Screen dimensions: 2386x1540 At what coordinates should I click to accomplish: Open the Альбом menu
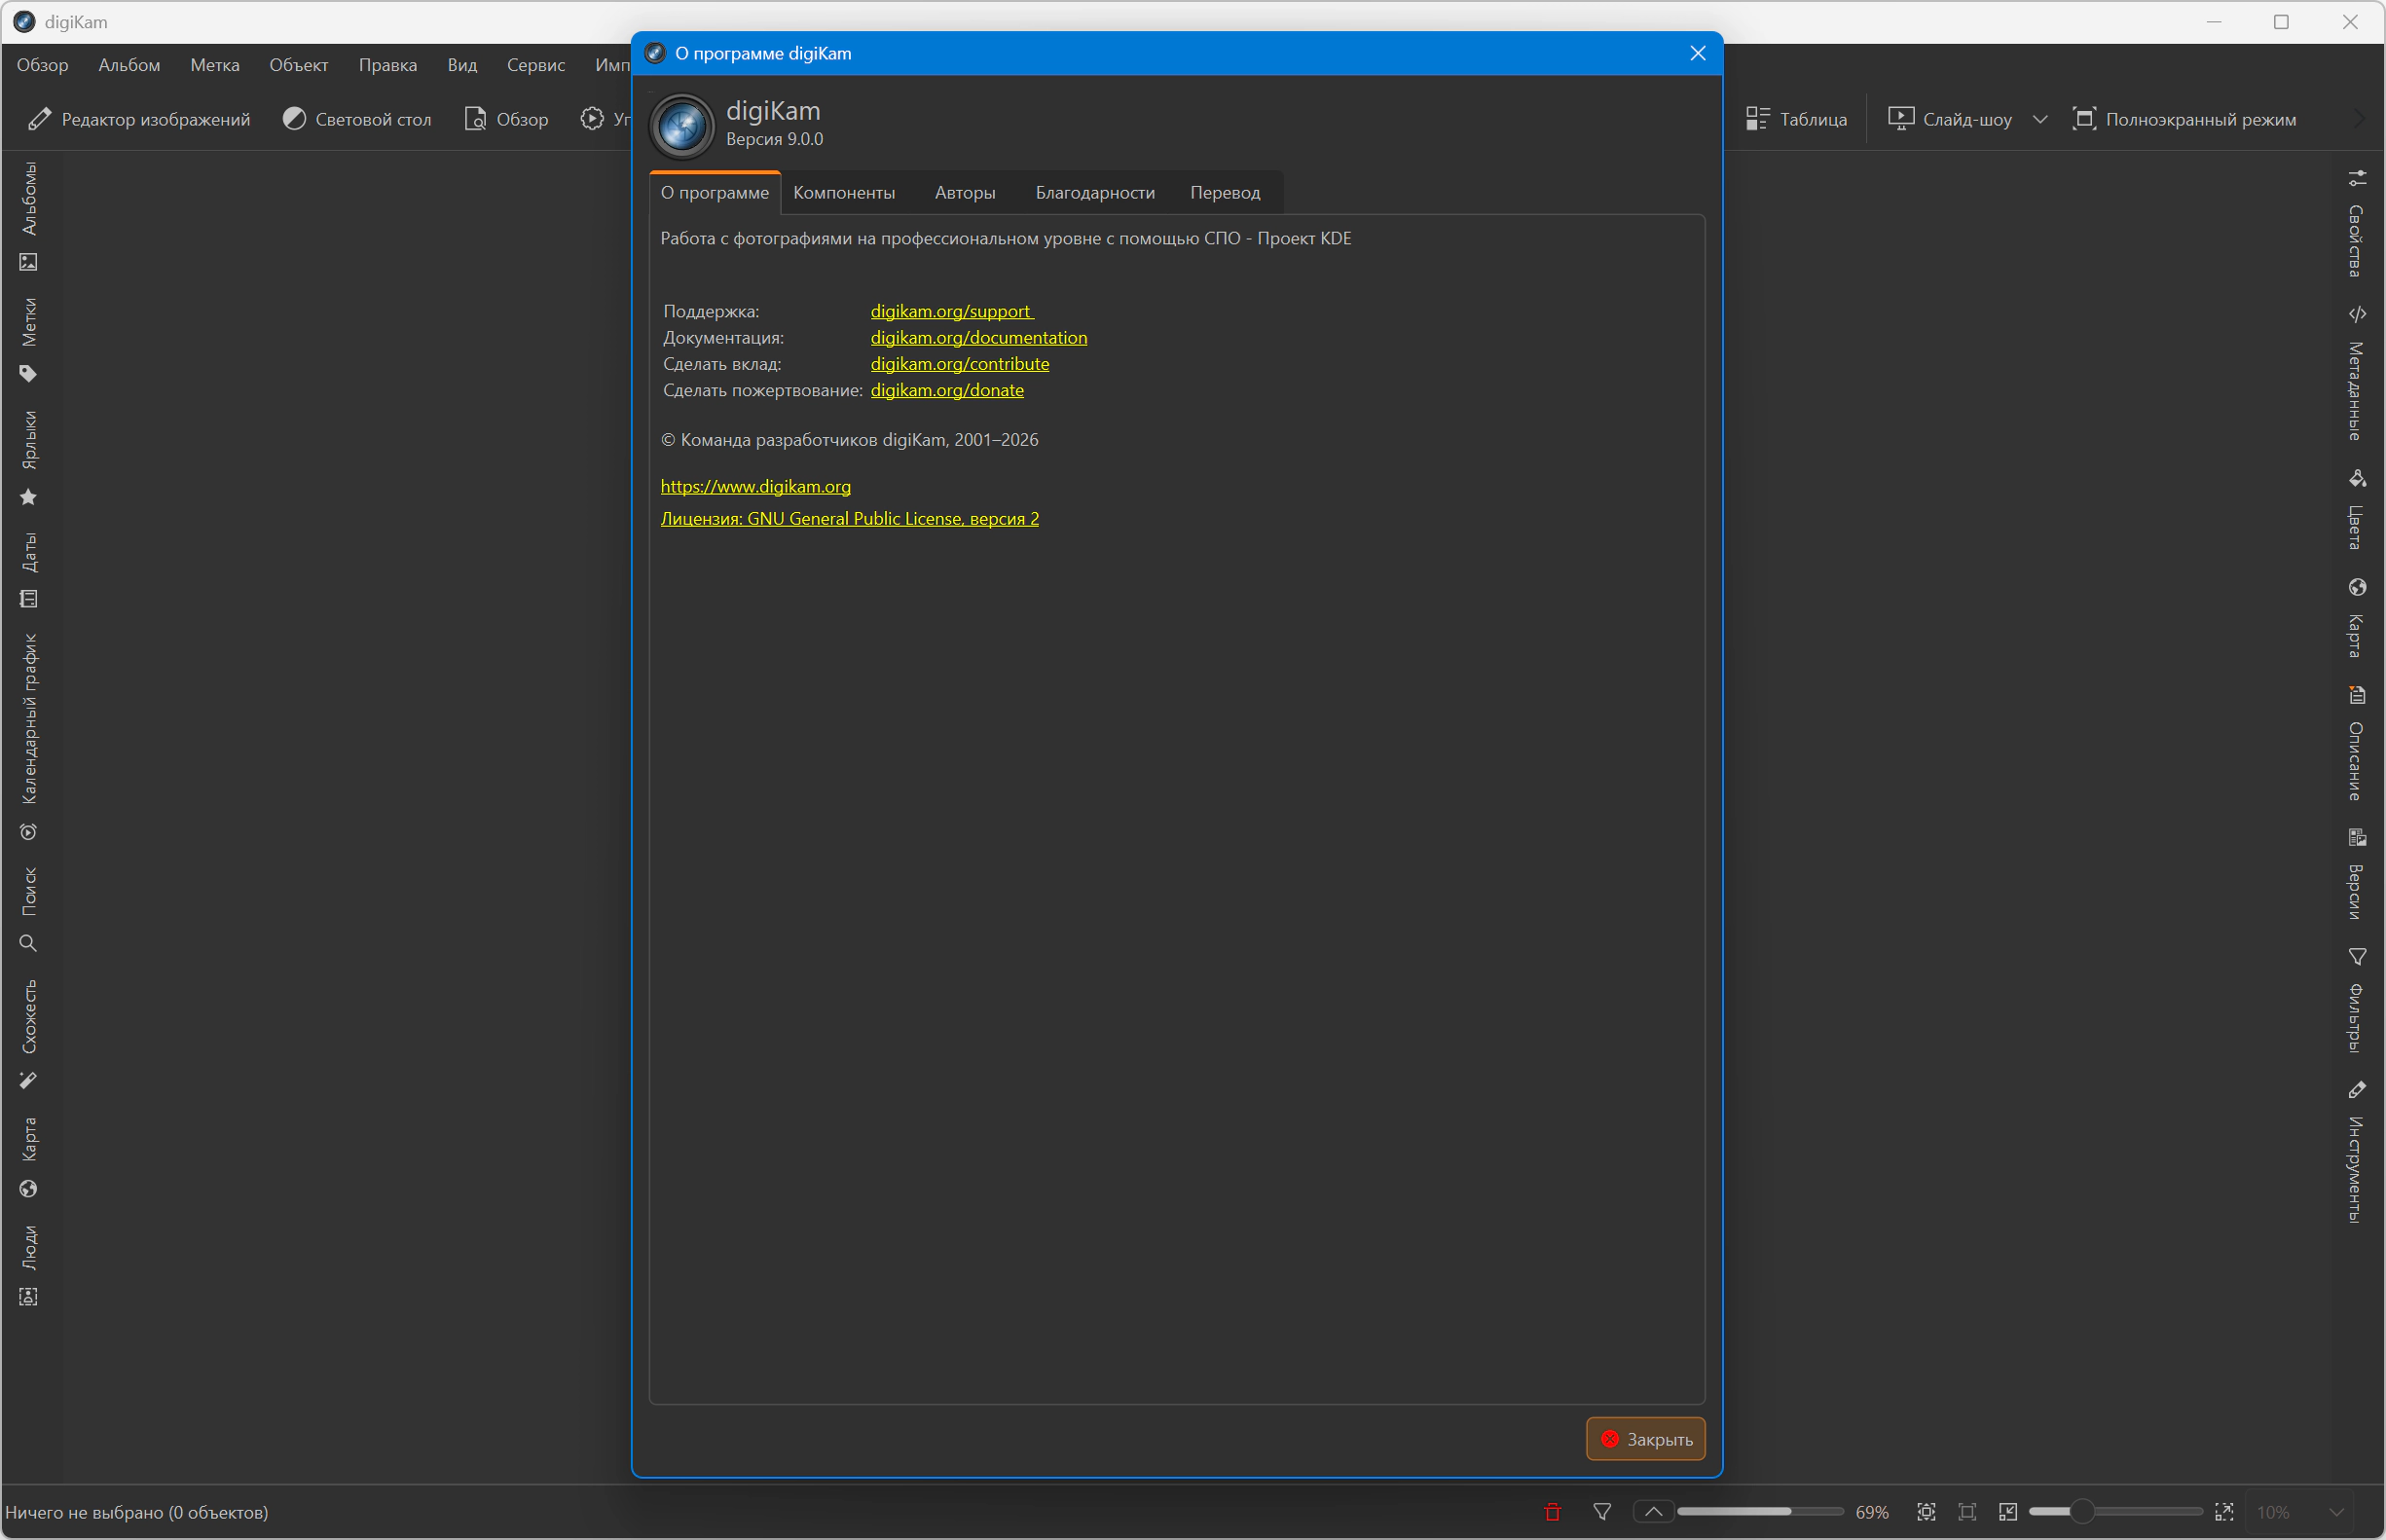click(x=129, y=65)
